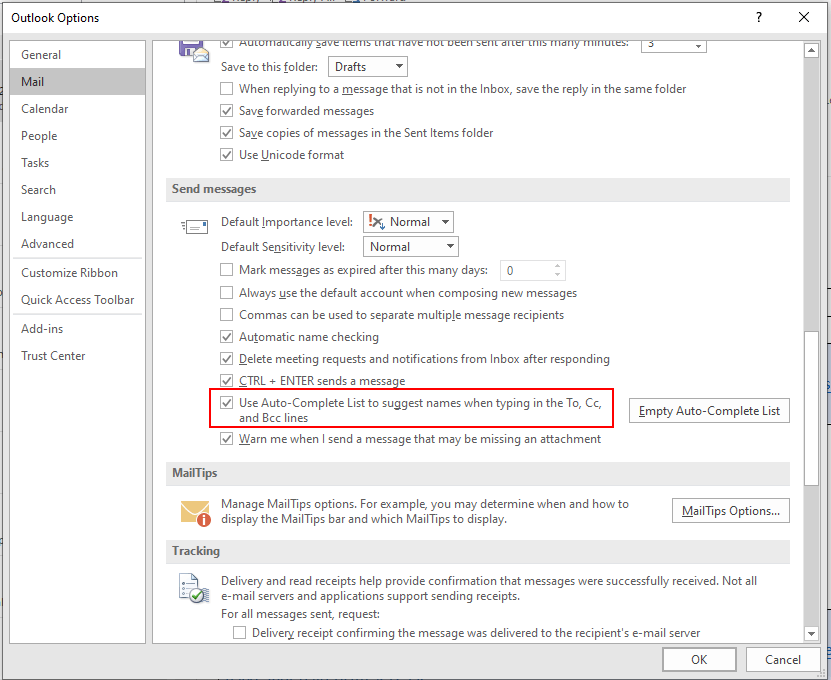Screen dimensions: 831x680
Task: Toggle Save copies in Sent Items folder
Action: [226, 133]
